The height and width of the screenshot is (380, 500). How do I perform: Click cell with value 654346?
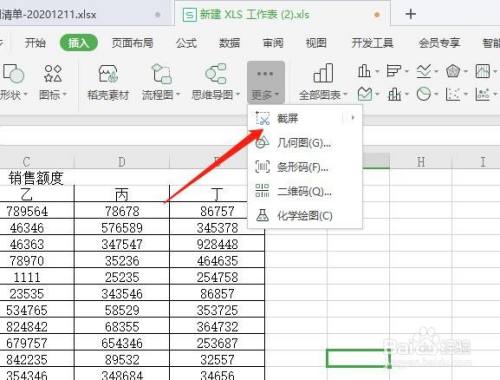tap(122, 343)
